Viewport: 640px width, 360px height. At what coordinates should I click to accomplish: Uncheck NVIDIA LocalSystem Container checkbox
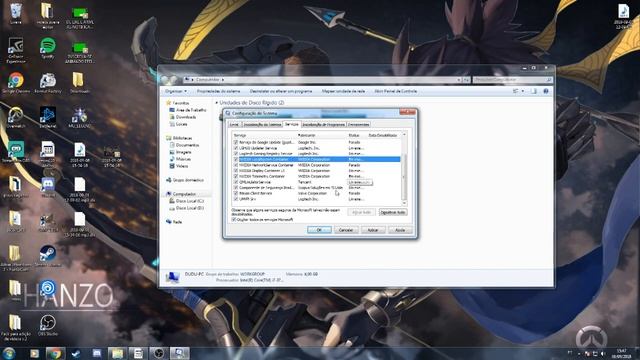236,159
